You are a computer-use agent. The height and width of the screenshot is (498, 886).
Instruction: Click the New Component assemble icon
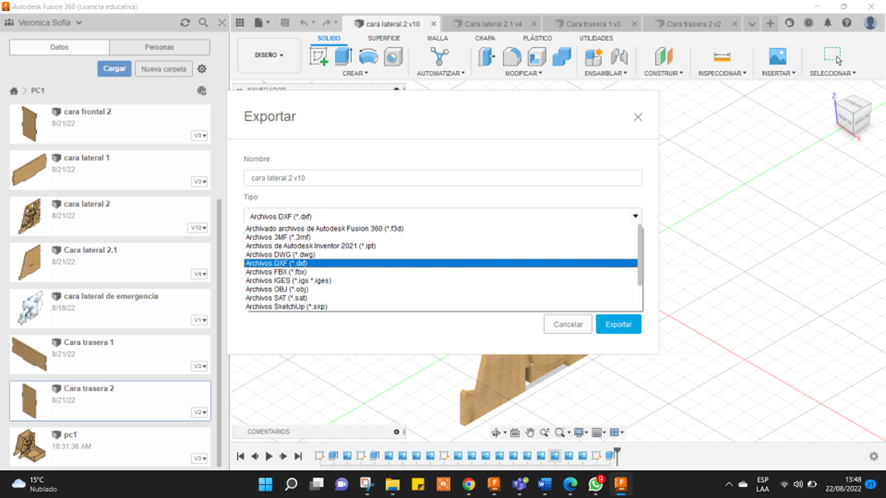coord(593,57)
